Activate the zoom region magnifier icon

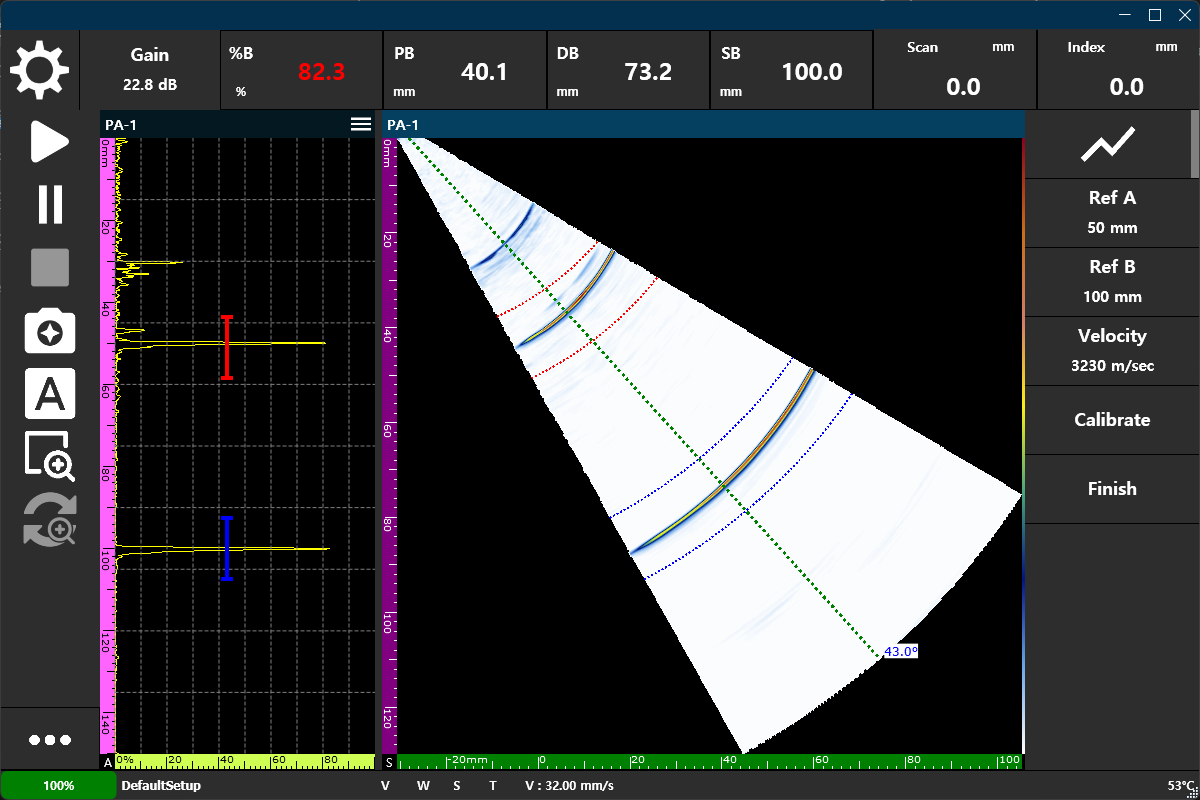pyautogui.click(x=50, y=457)
